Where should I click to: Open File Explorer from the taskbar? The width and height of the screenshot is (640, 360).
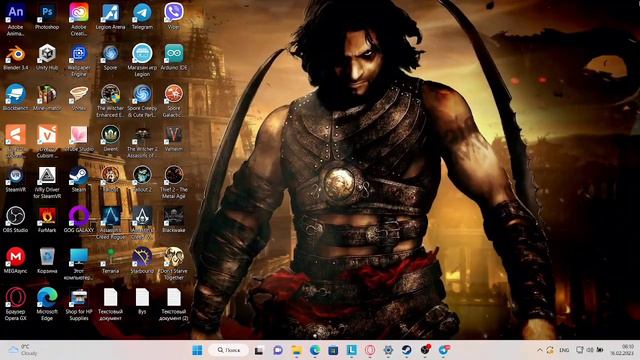point(297,350)
